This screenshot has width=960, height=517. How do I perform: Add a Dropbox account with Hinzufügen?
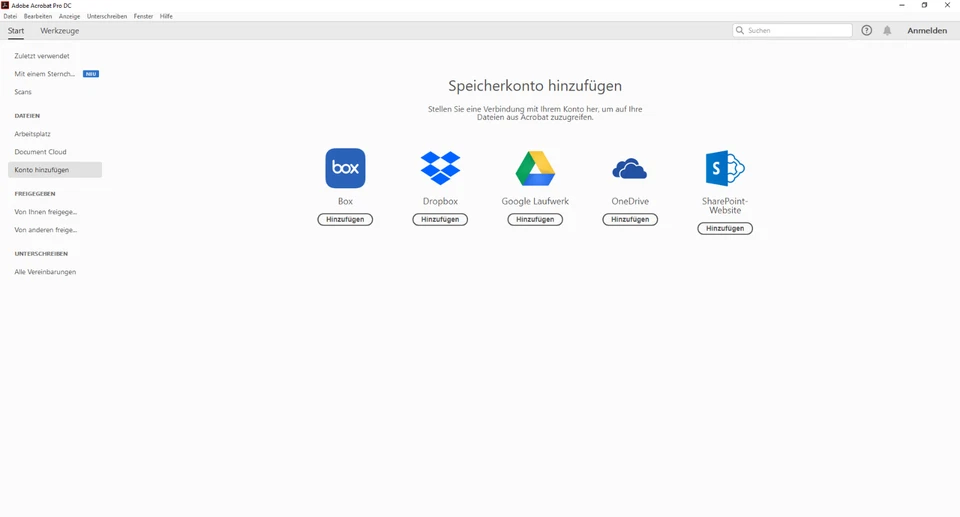(440, 219)
